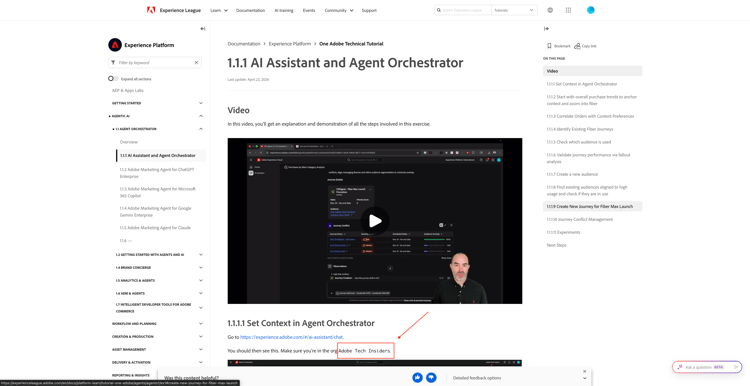Screen dimensions: 750x386
Task: Open Documentation breadcrumb link
Action: coord(244,44)
